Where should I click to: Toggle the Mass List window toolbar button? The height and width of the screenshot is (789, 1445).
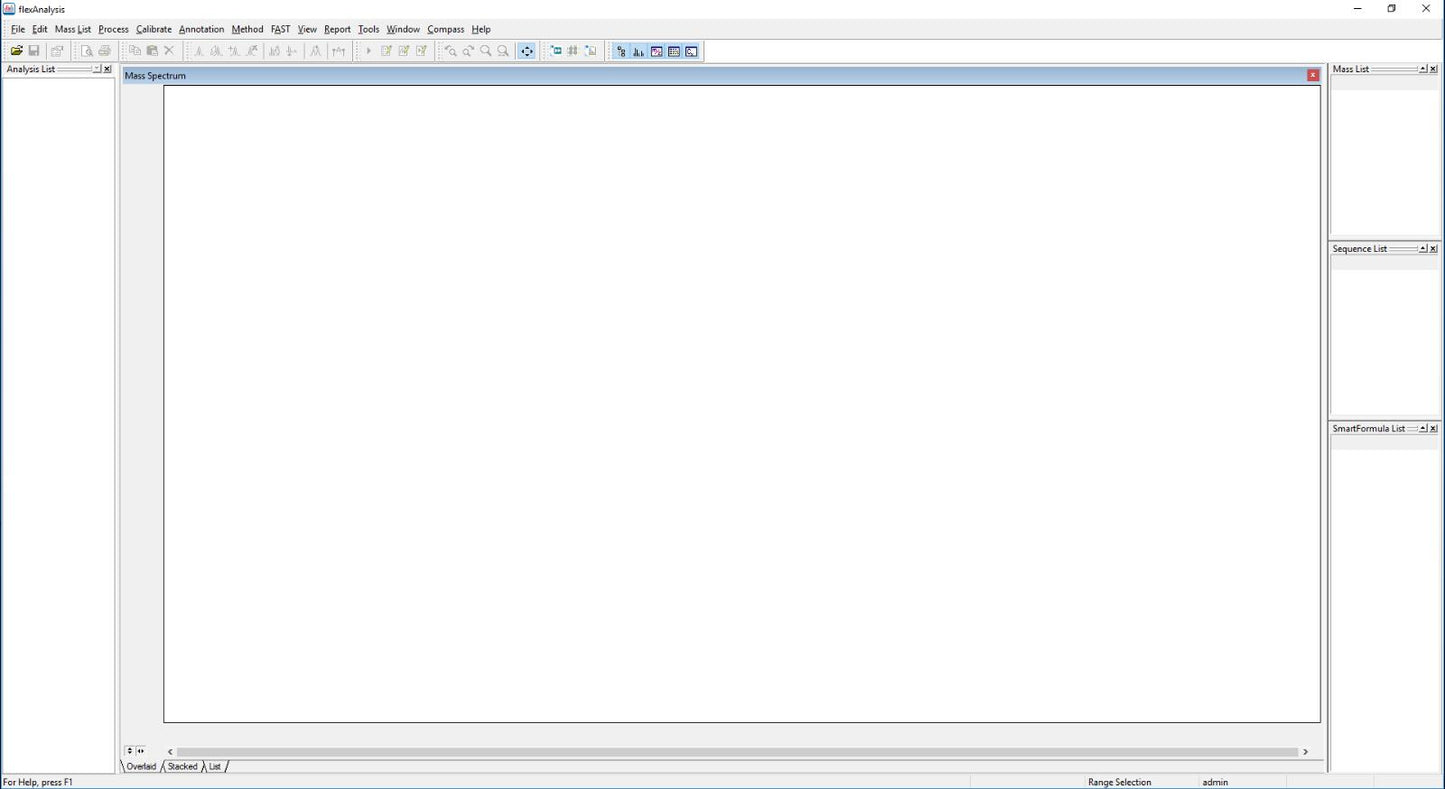tap(638, 51)
